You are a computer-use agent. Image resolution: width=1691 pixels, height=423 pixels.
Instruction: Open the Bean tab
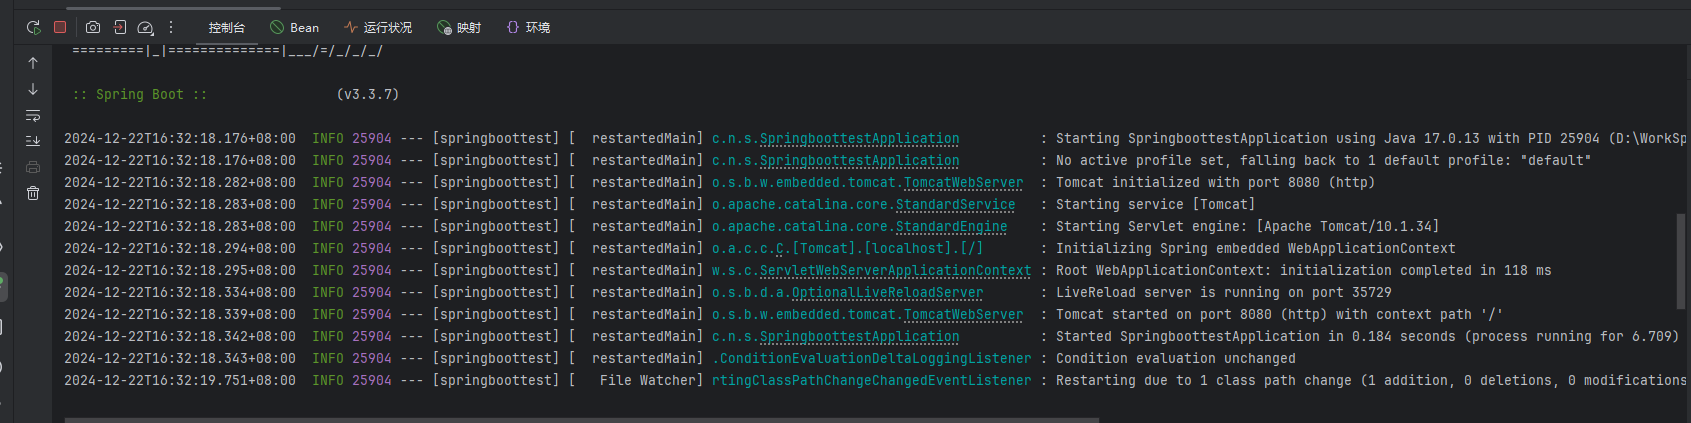coord(295,28)
